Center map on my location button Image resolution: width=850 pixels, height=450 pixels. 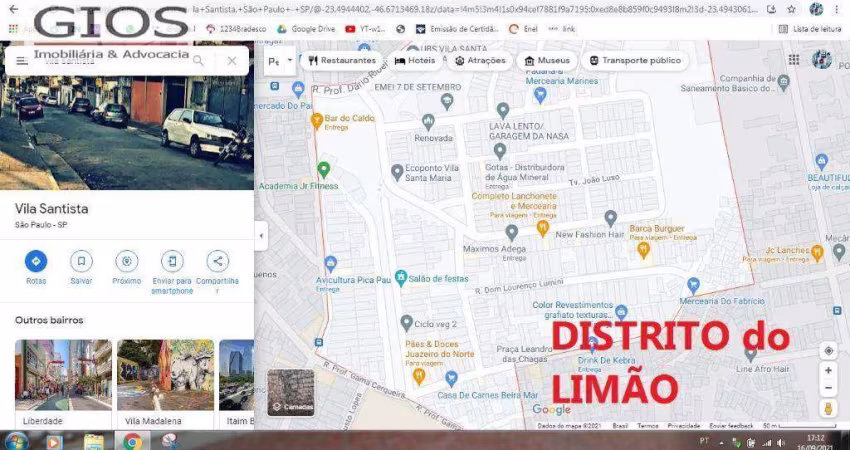coord(828,351)
